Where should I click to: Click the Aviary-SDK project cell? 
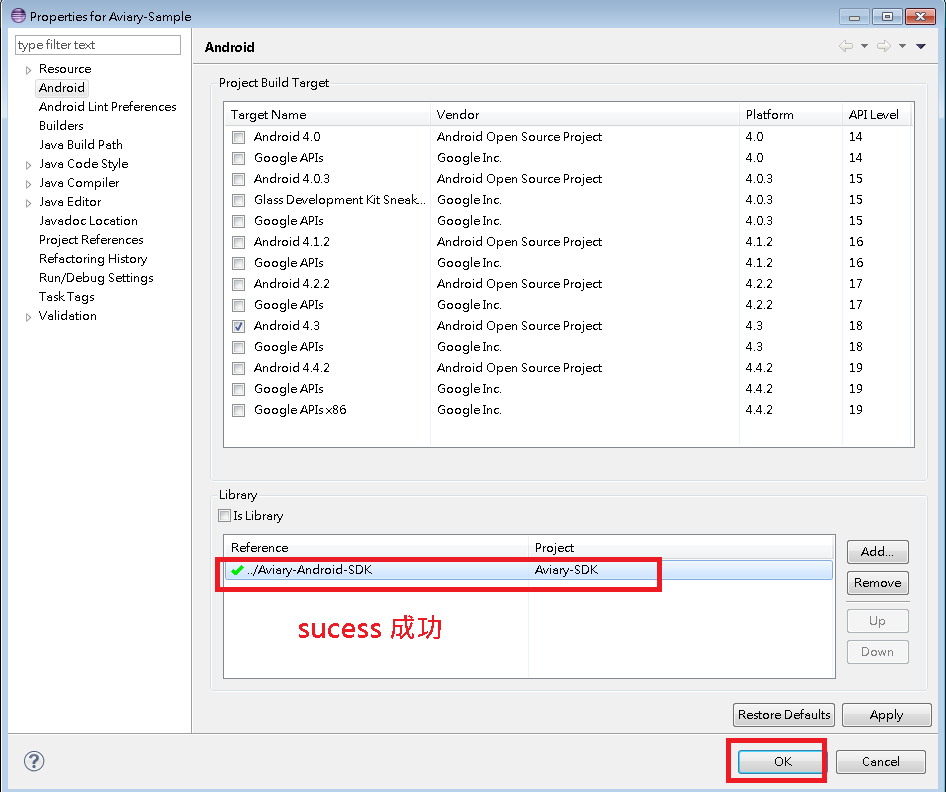(566, 570)
